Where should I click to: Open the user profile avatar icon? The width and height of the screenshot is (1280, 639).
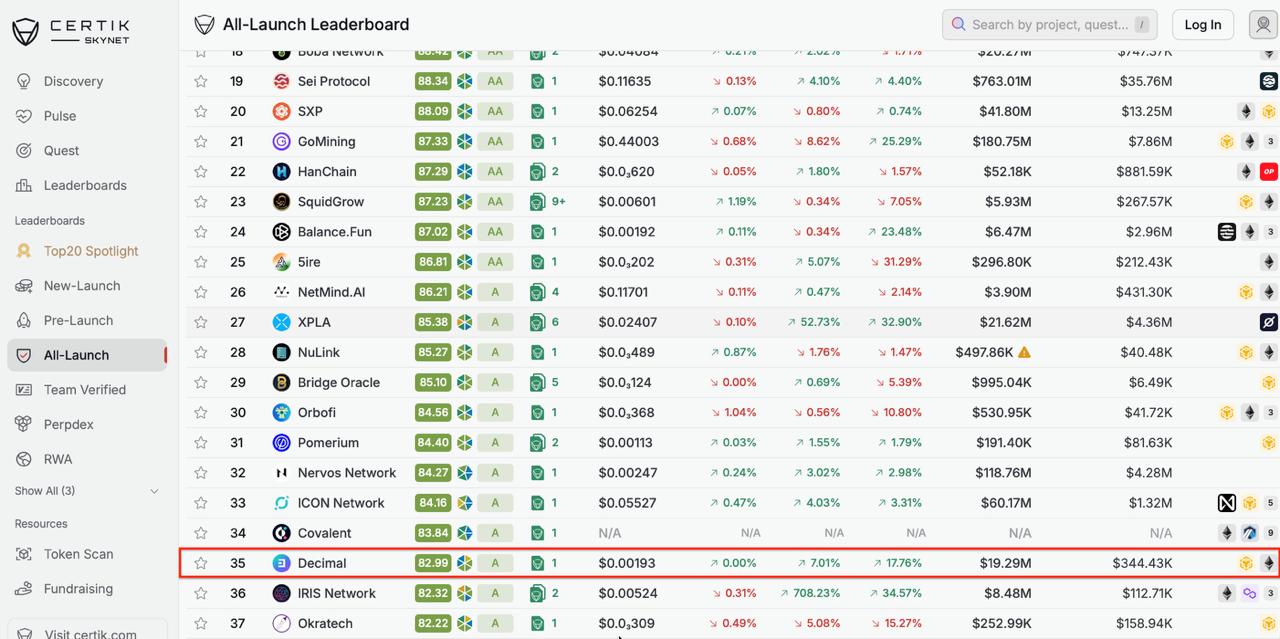click(x=1263, y=25)
